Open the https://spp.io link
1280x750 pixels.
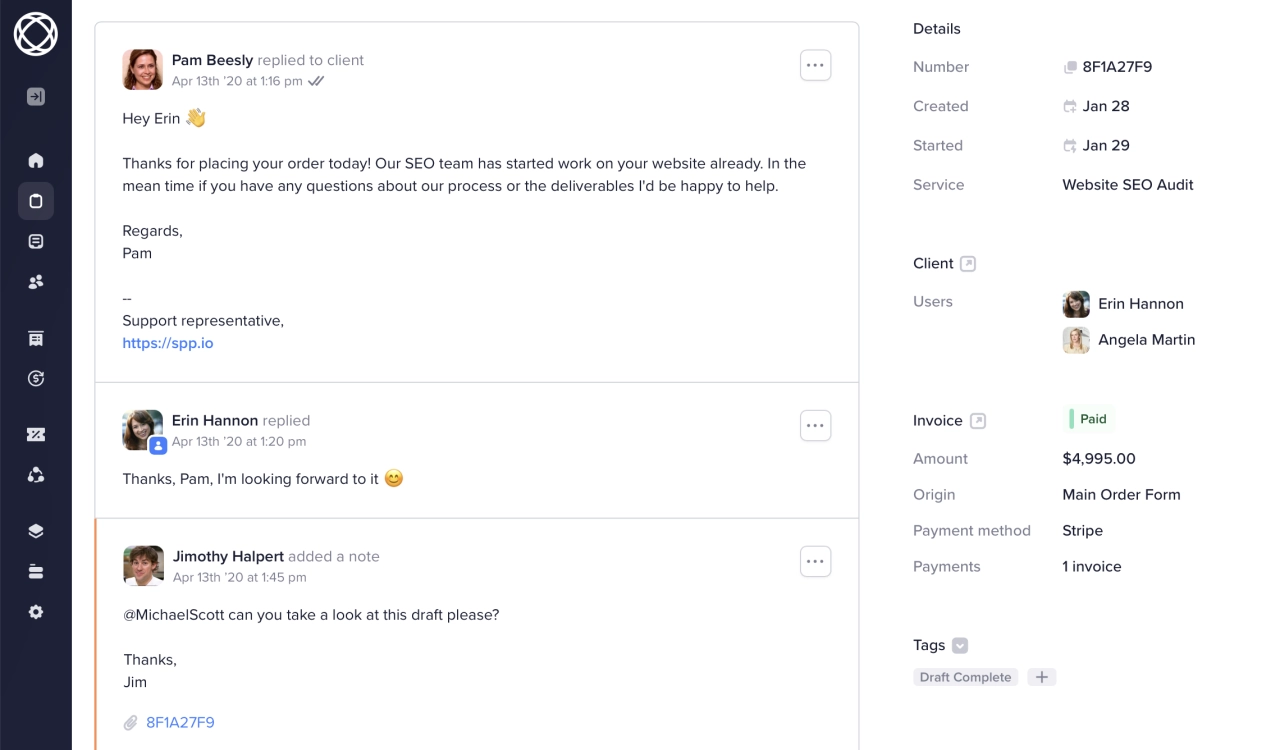click(x=168, y=343)
